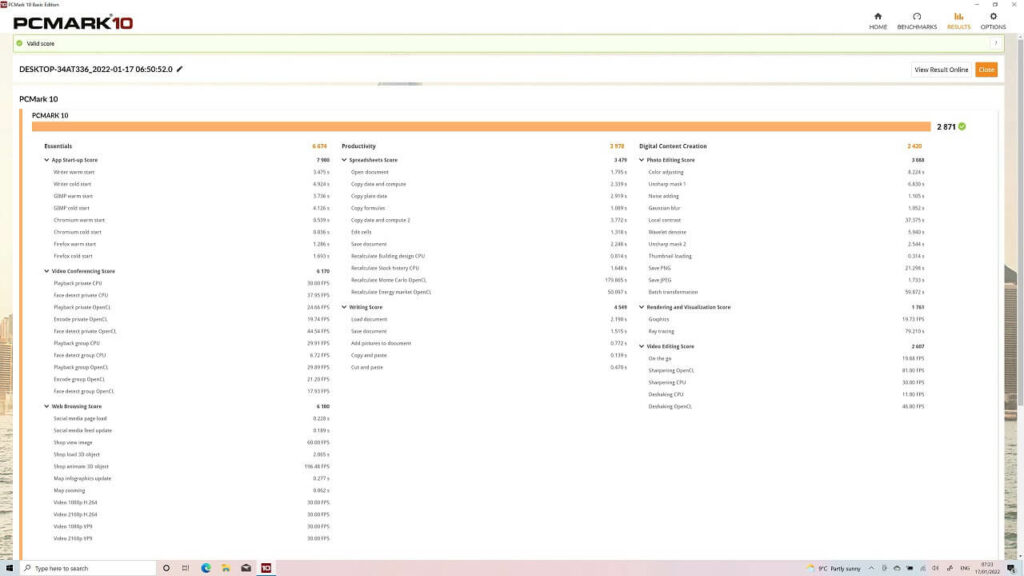Image resolution: width=1024 pixels, height=576 pixels.
Task: Click the orange Close button
Action: (x=986, y=70)
